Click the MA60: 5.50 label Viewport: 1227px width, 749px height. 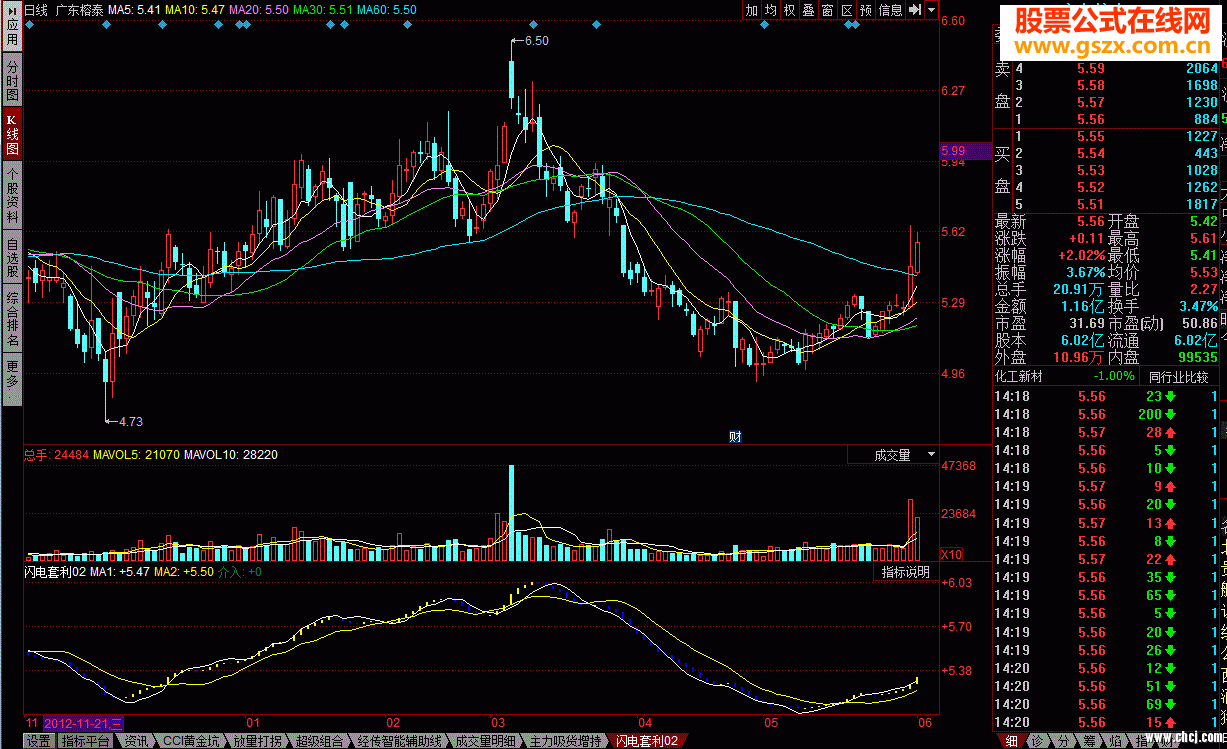tap(387, 9)
